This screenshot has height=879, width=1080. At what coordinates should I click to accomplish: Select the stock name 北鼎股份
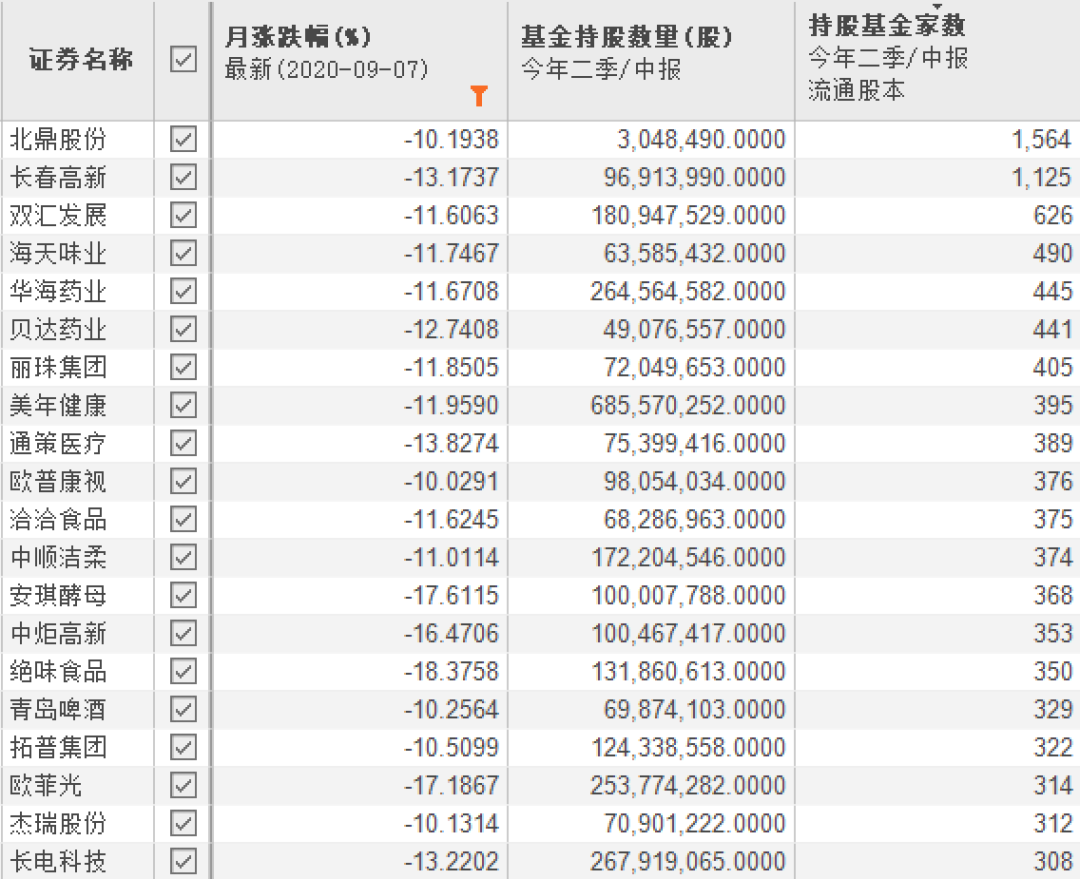(58, 139)
